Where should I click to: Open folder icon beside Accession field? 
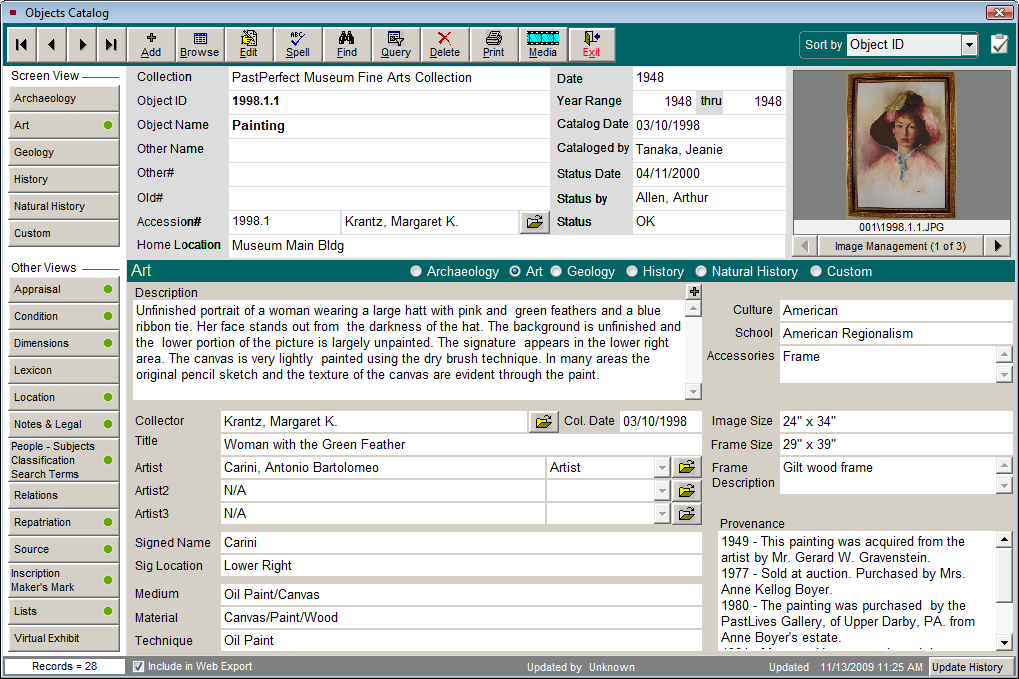tap(535, 222)
